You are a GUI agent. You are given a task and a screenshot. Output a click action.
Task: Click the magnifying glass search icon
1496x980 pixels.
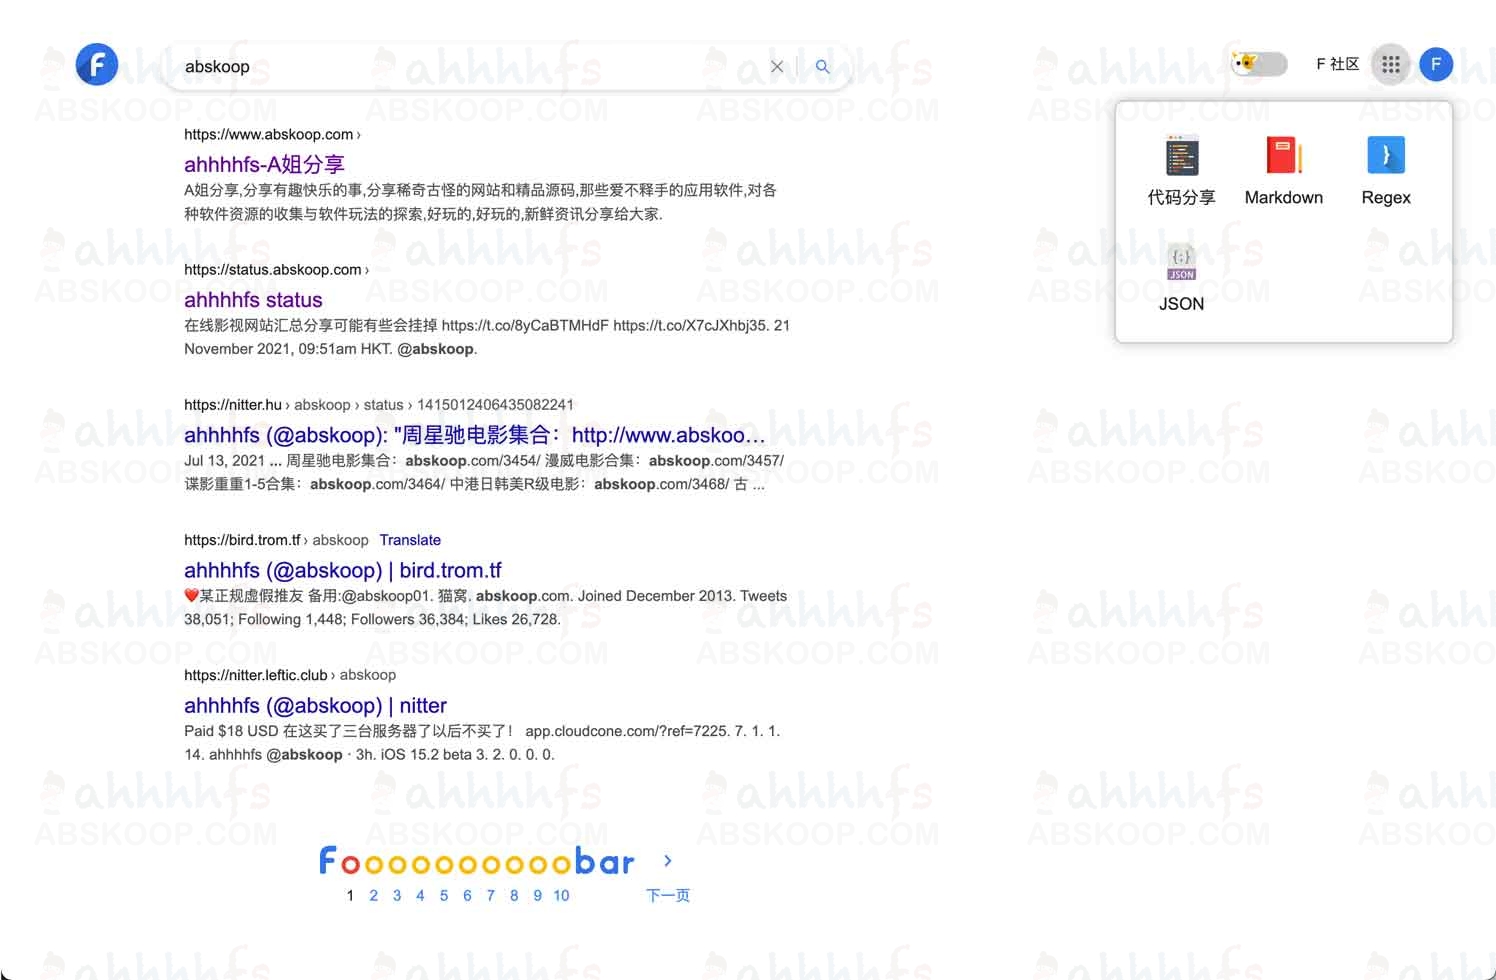(822, 66)
